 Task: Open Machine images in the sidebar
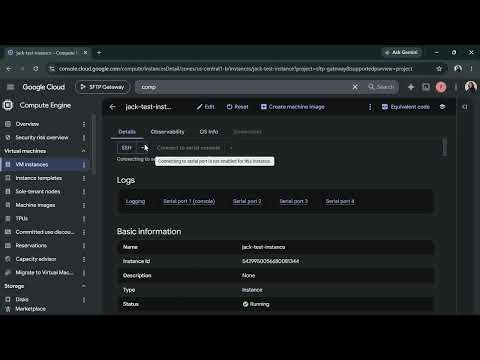click(x=35, y=205)
